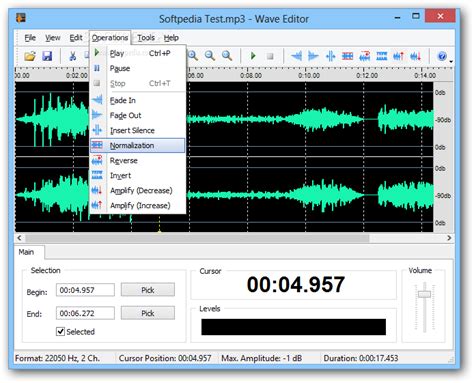Click the 0:08.00 mark on the time ruler
The width and height of the screenshot is (474, 383).
point(251,76)
